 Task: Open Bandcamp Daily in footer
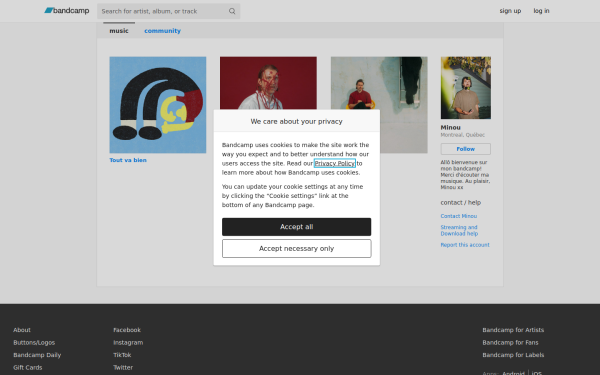pos(37,355)
